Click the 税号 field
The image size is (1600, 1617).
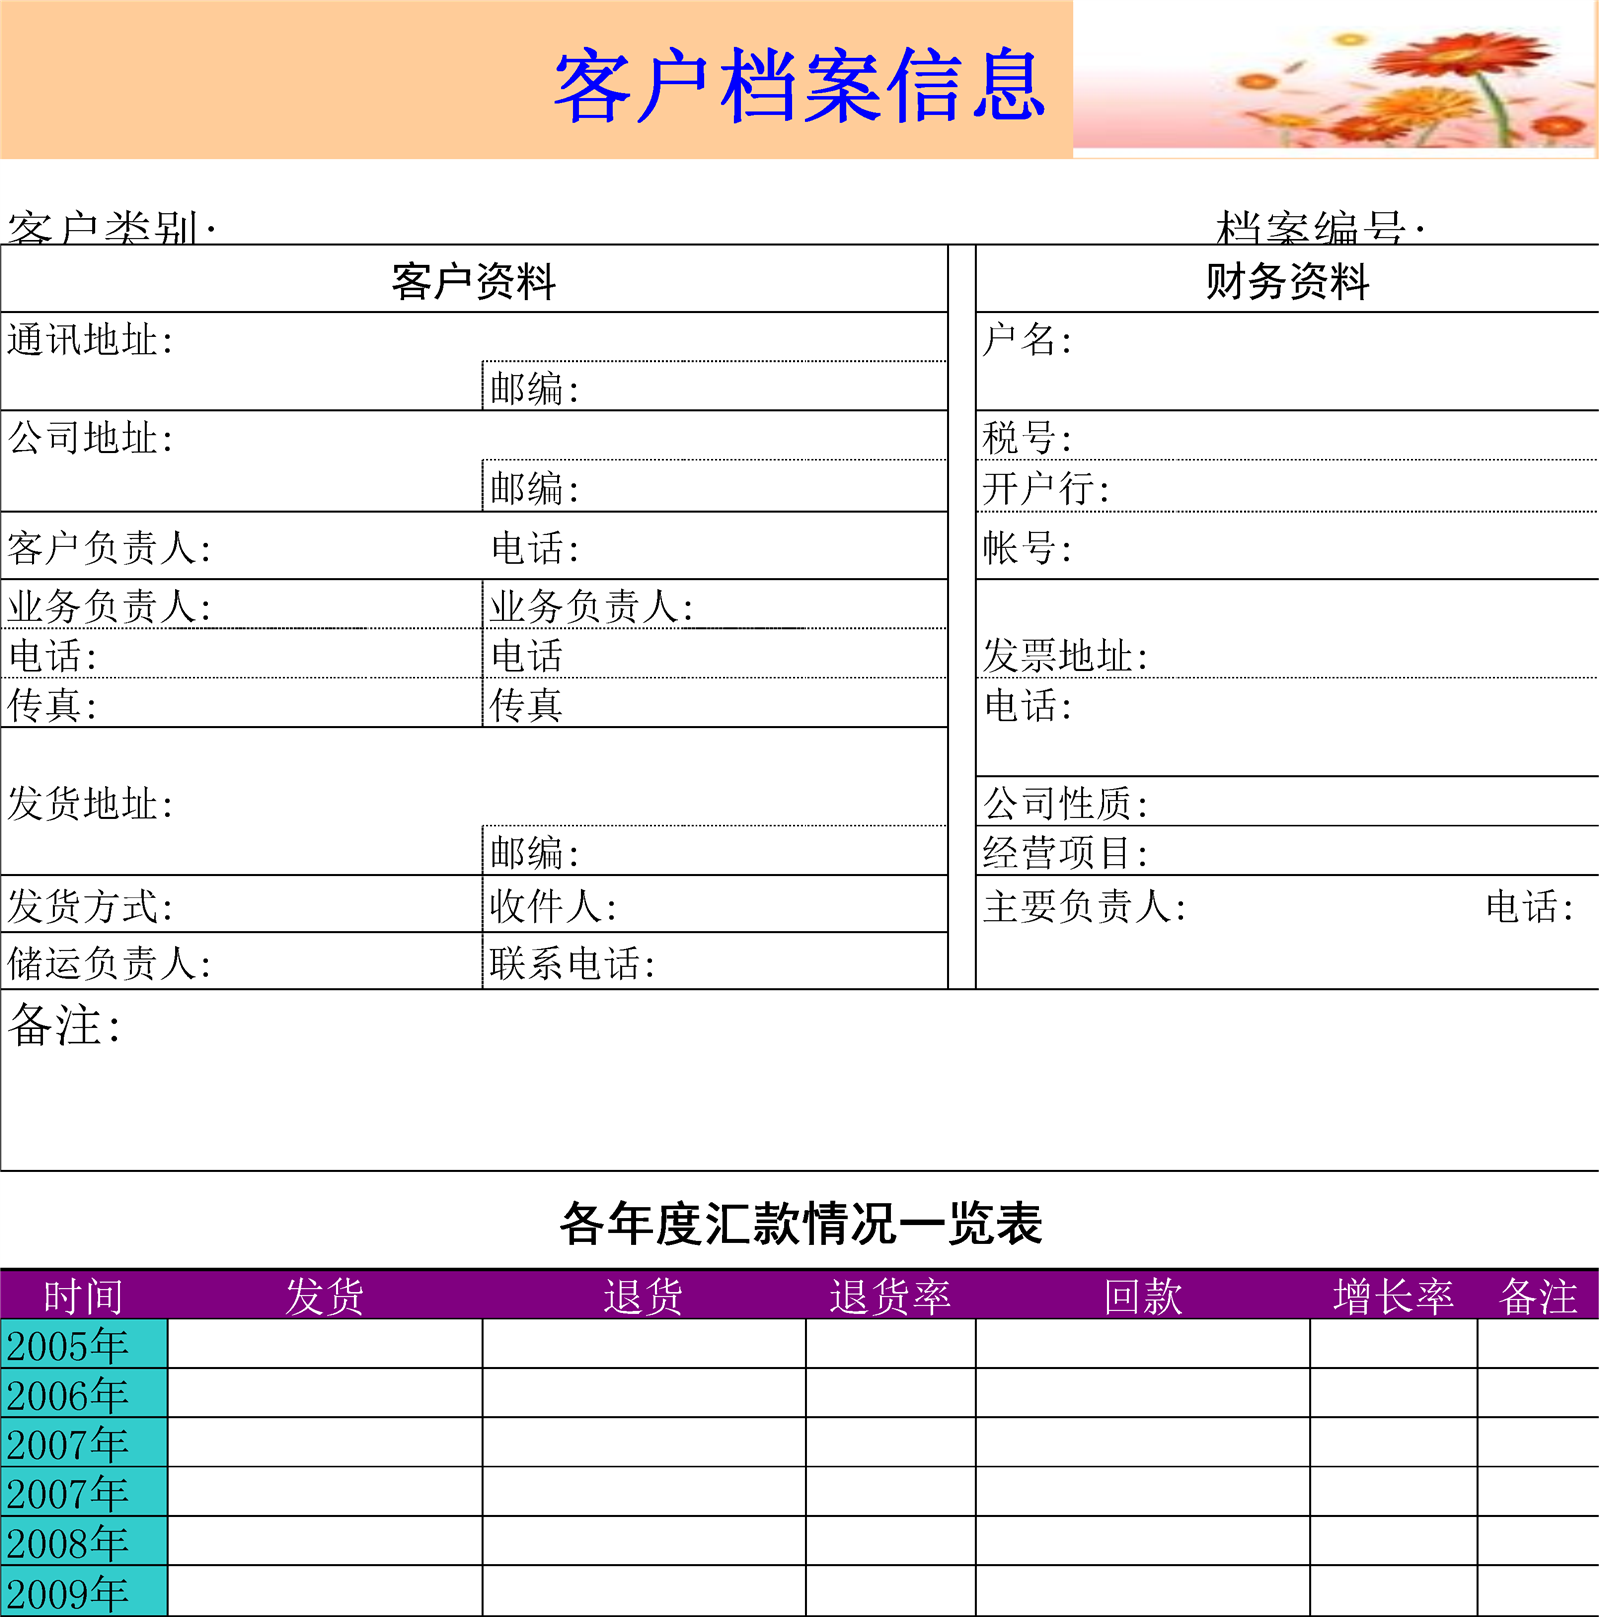click(x=1028, y=438)
